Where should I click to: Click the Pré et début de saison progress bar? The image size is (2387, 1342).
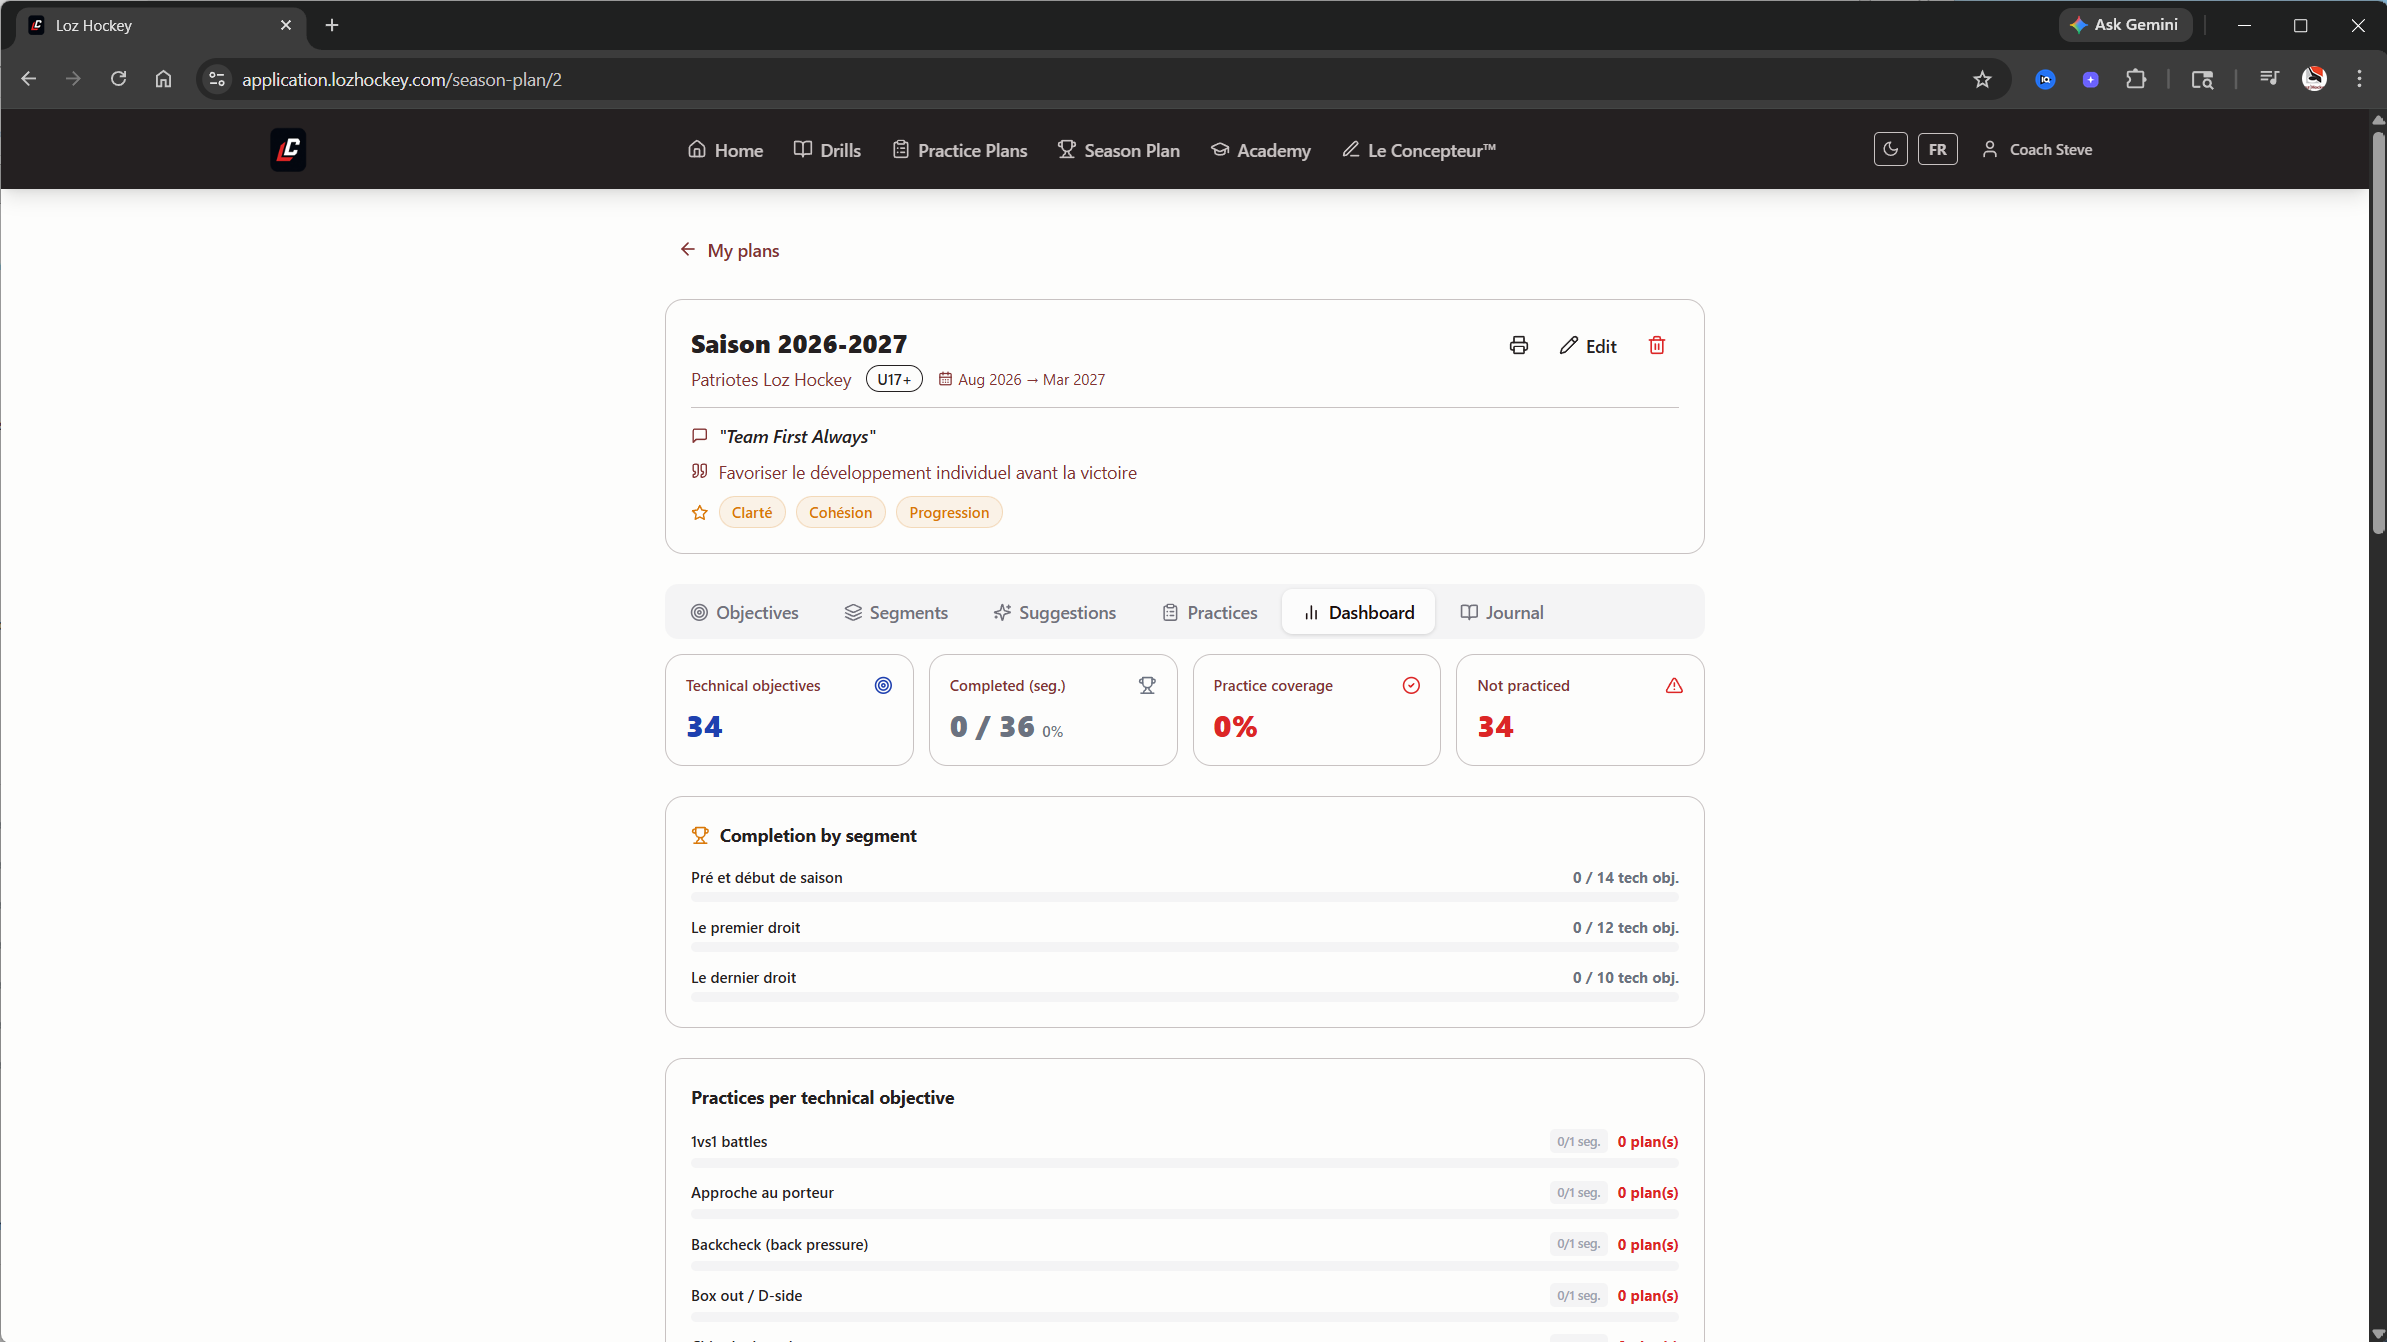tap(1184, 897)
